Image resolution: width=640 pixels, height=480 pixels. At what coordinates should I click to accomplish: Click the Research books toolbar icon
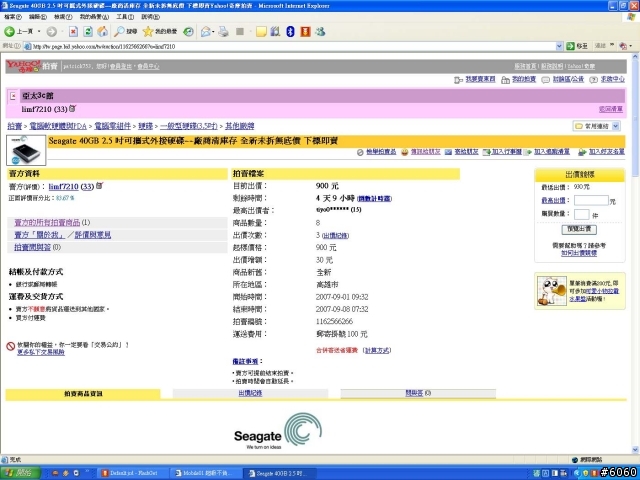276,31
